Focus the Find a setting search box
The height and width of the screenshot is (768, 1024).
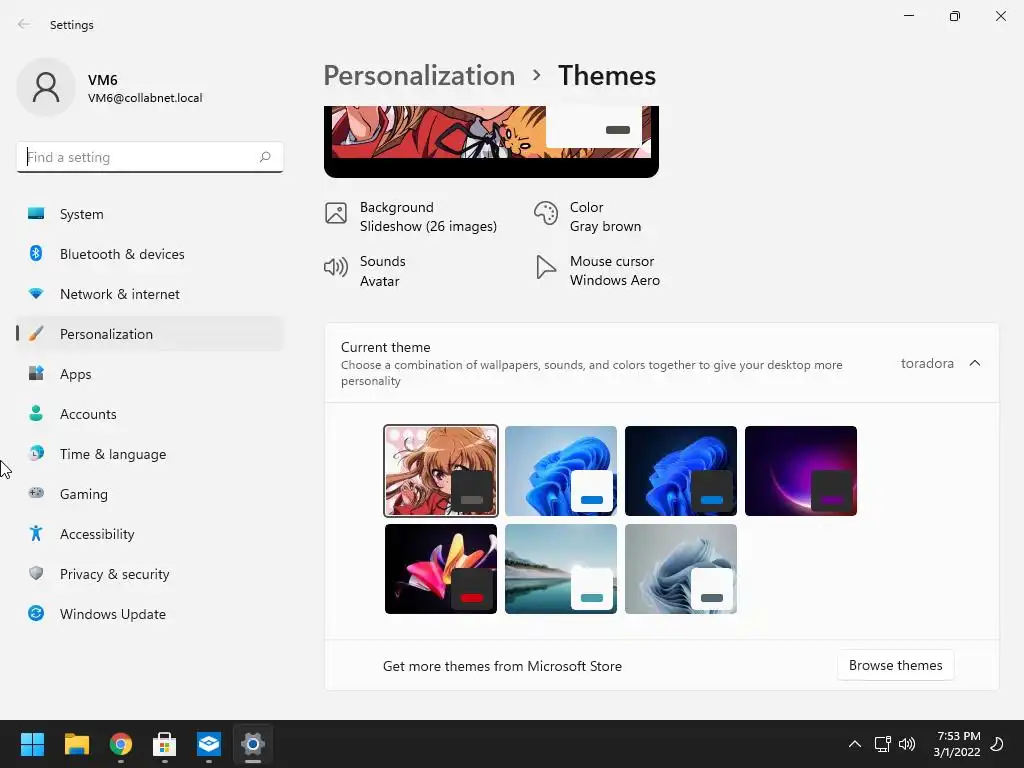[150, 157]
